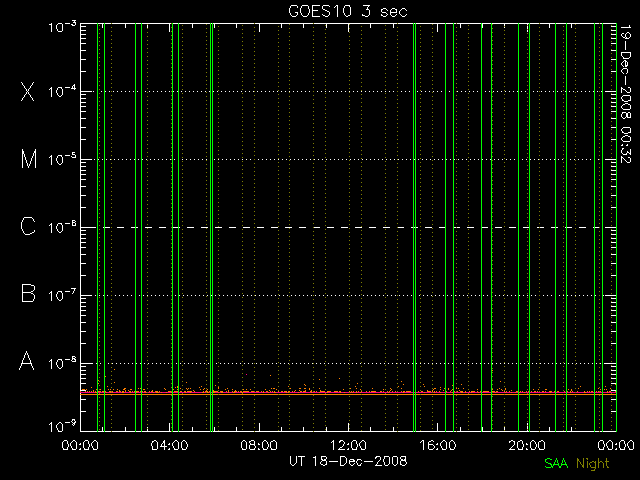
Task: Click the '19-Dec-2008 00:32' vertical timestamp
Action: click(626, 94)
